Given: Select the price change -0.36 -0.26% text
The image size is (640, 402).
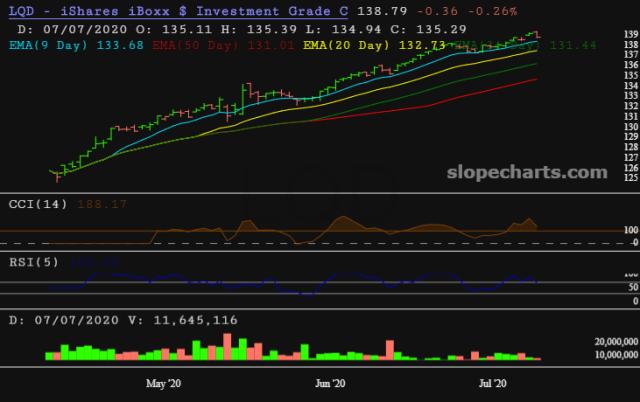Looking at the screenshot, I should [x=467, y=11].
